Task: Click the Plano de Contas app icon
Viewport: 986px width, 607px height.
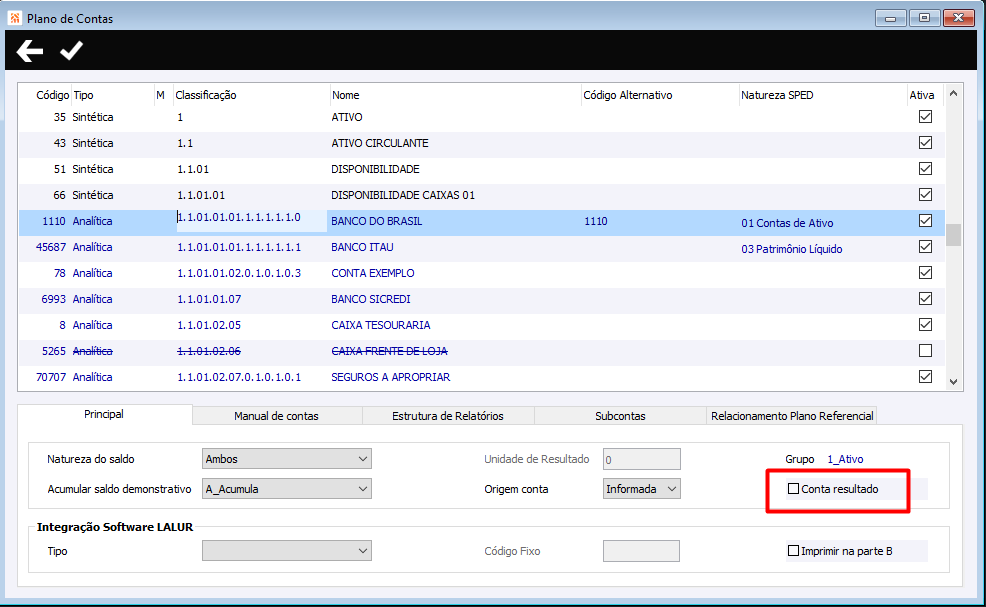Action: tap(14, 18)
